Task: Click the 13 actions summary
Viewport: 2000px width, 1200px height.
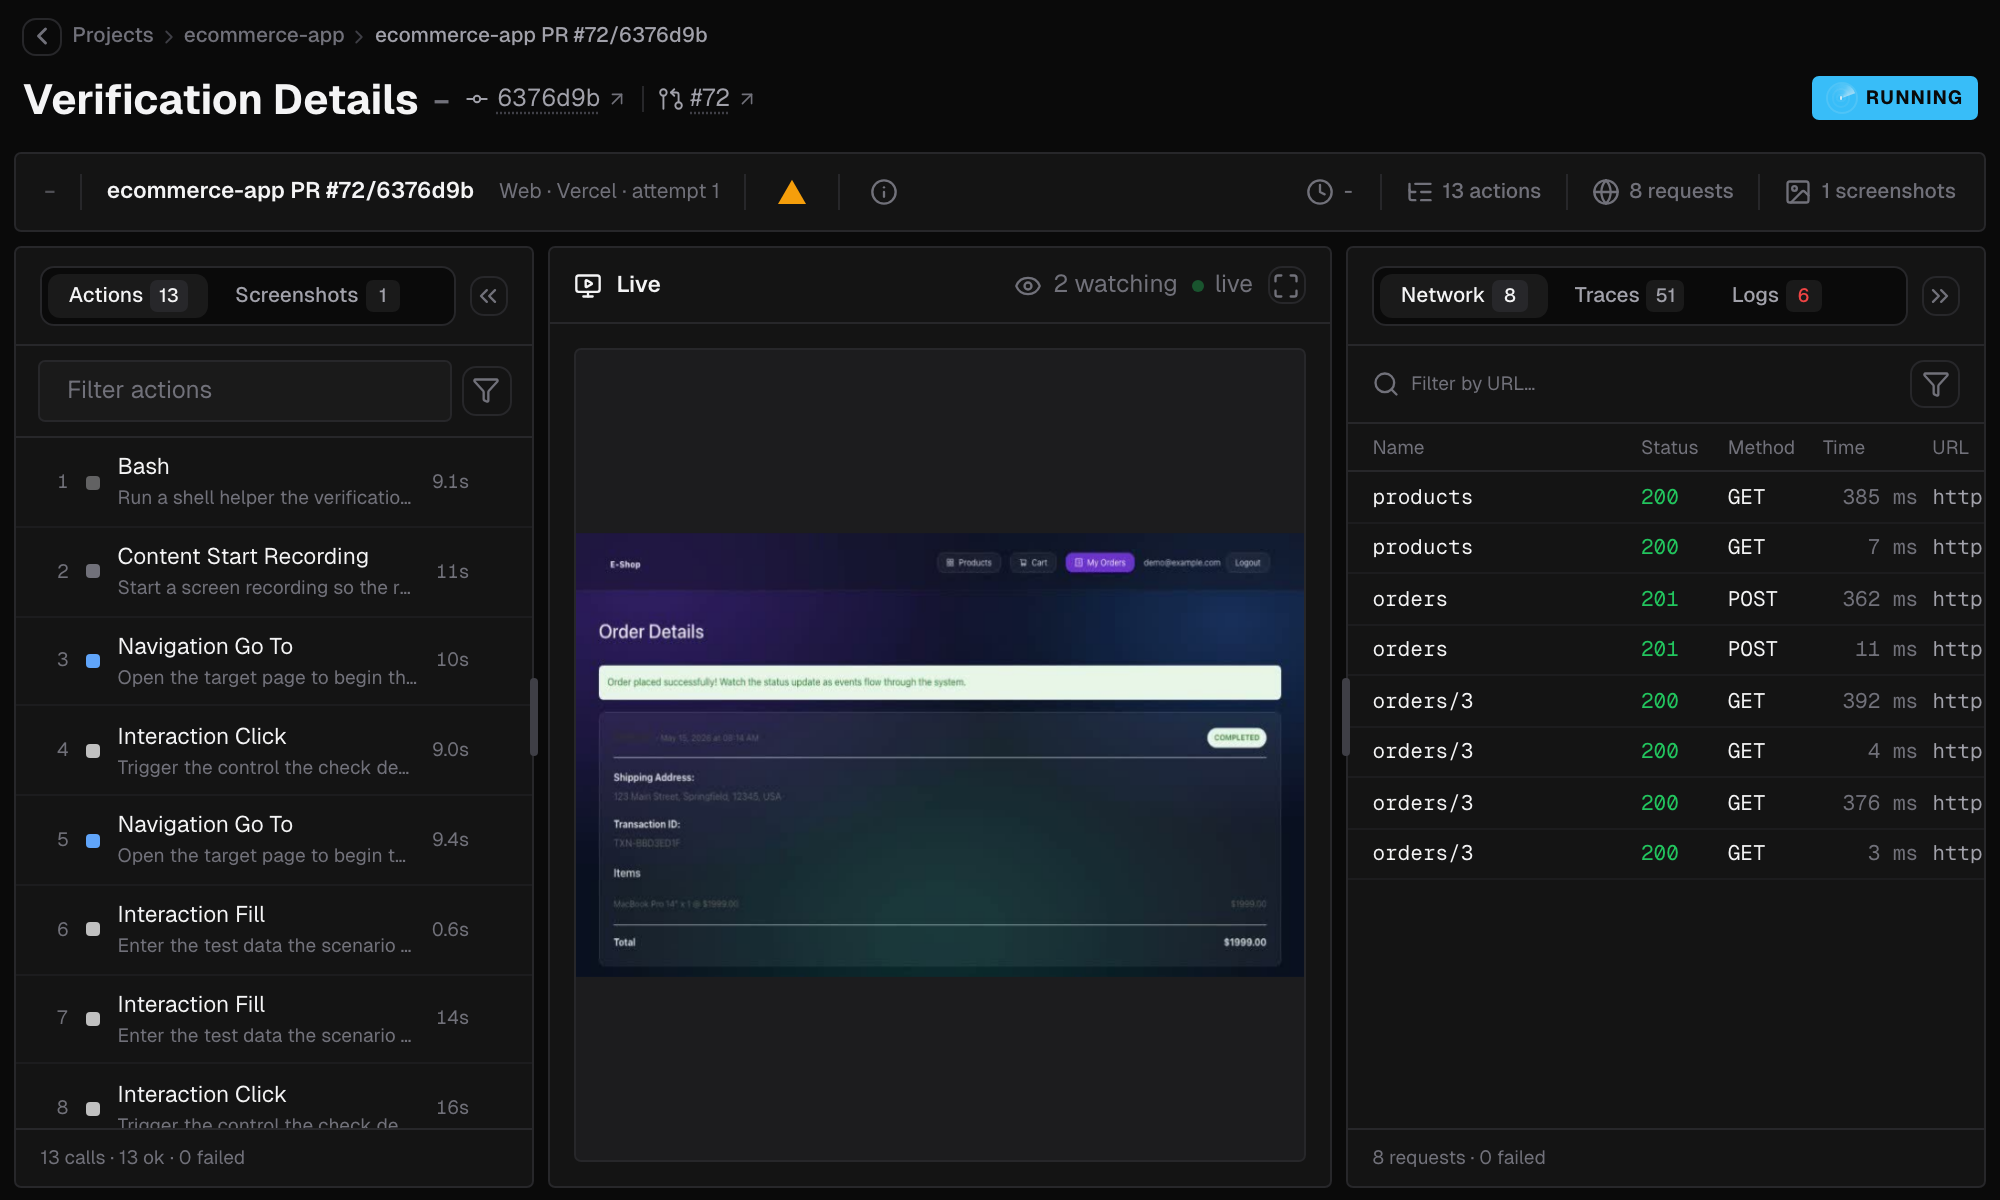Action: [x=1474, y=191]
